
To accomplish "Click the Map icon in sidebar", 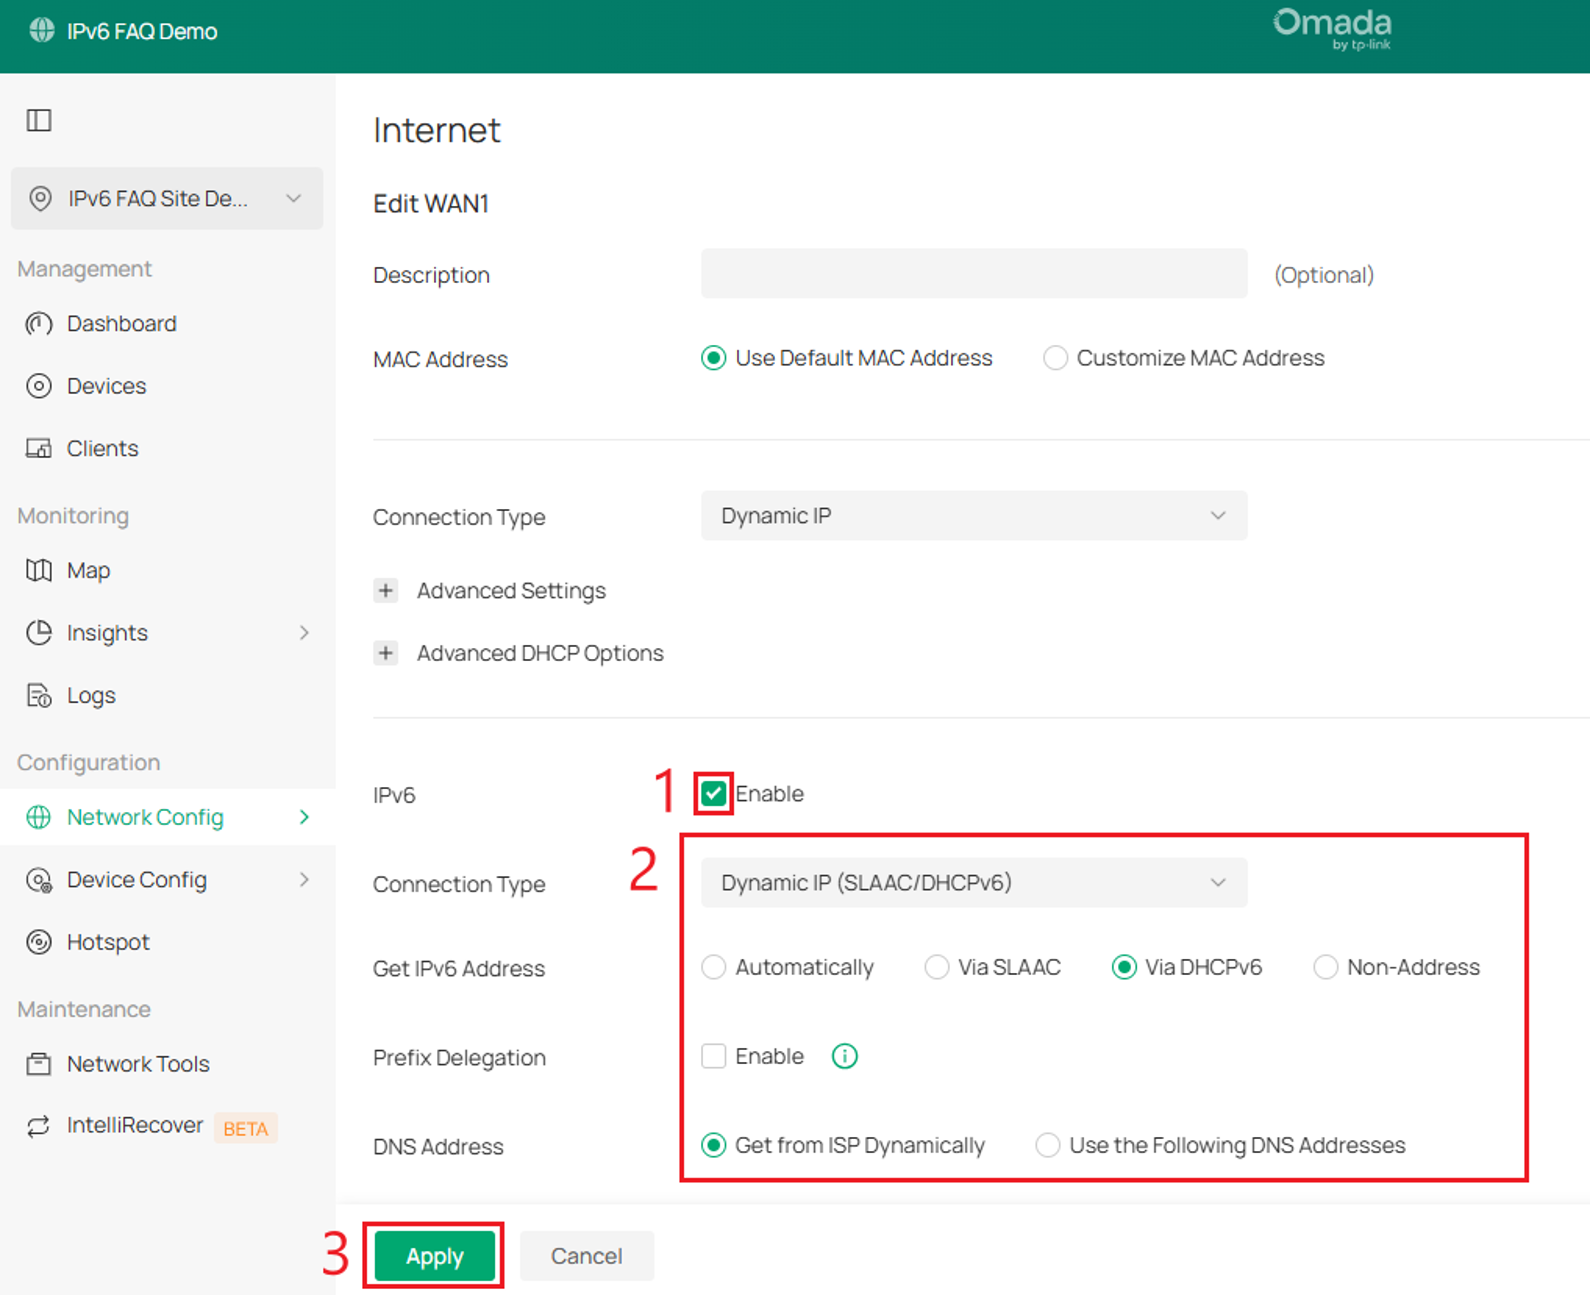I will coord(39,570).
